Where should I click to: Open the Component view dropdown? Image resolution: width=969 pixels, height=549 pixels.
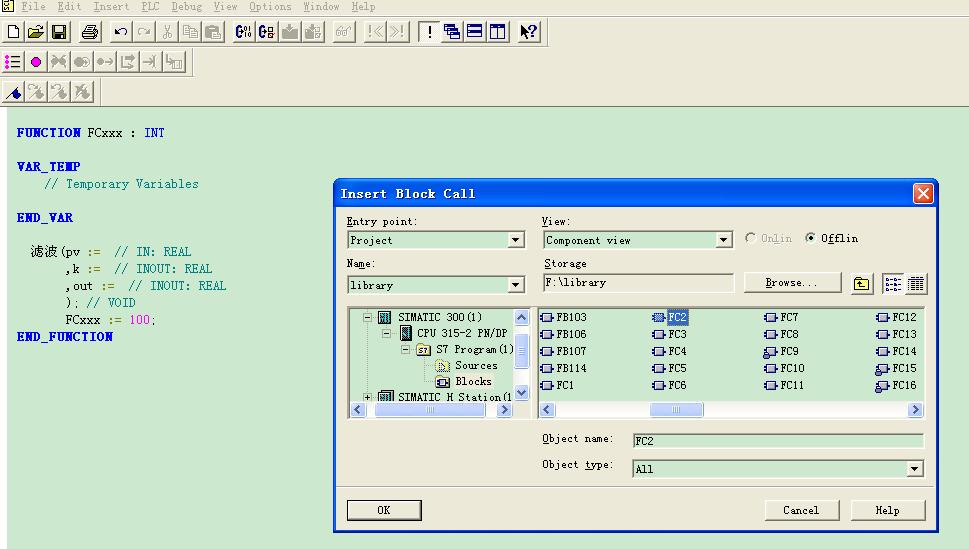(724, 240)
